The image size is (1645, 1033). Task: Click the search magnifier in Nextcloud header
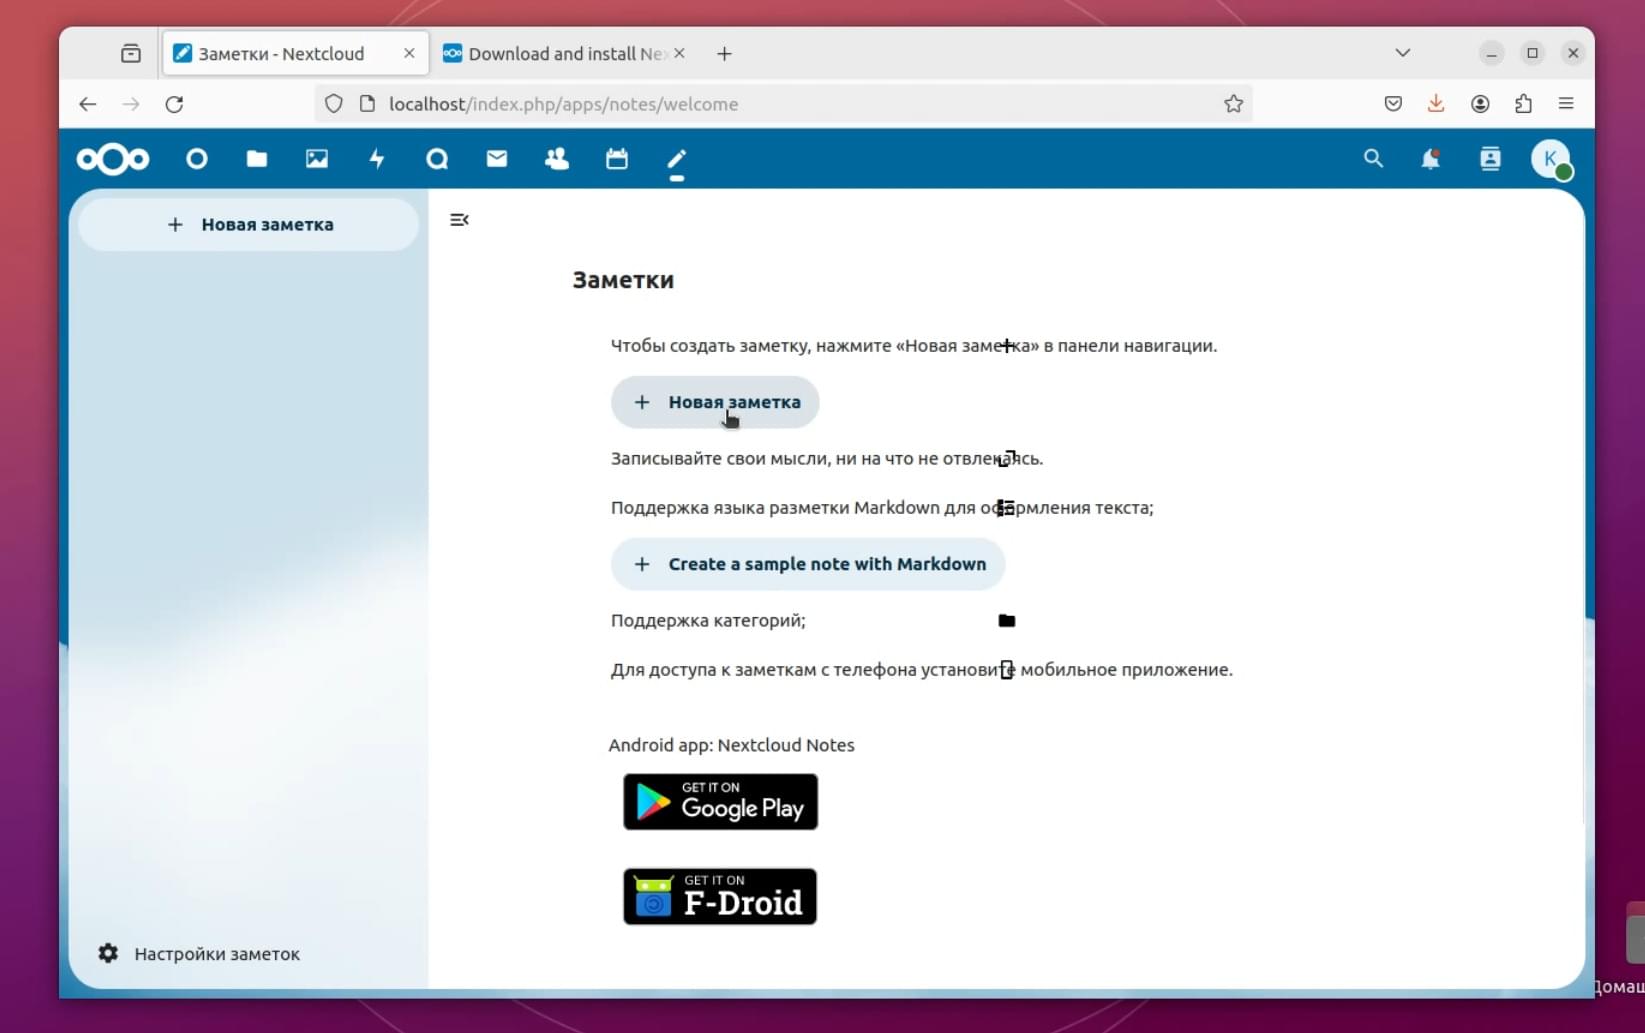(x=1374, y=158)
